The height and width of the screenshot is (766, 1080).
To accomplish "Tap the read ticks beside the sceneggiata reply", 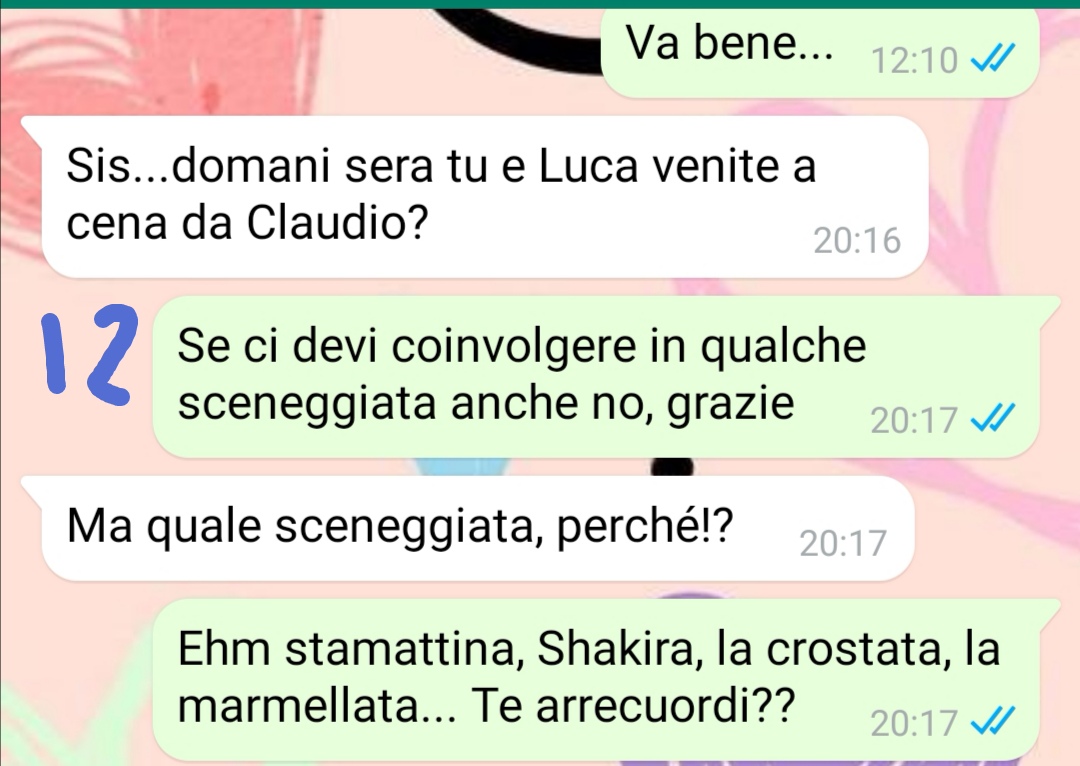I will tap(993, 420).
